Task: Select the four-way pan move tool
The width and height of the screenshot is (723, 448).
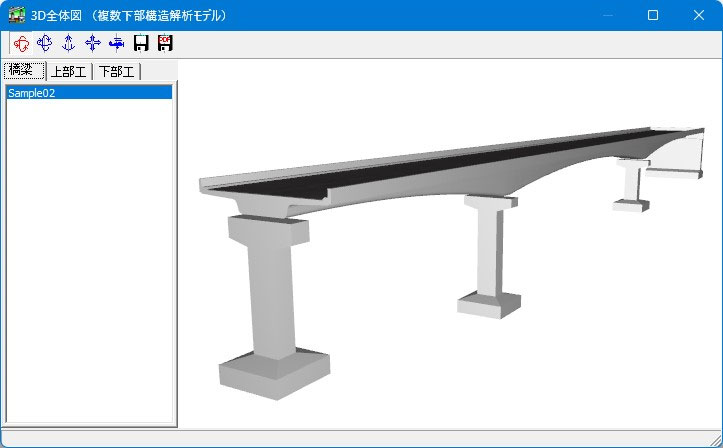Action: pyautogui.click(x=93, y=43)
